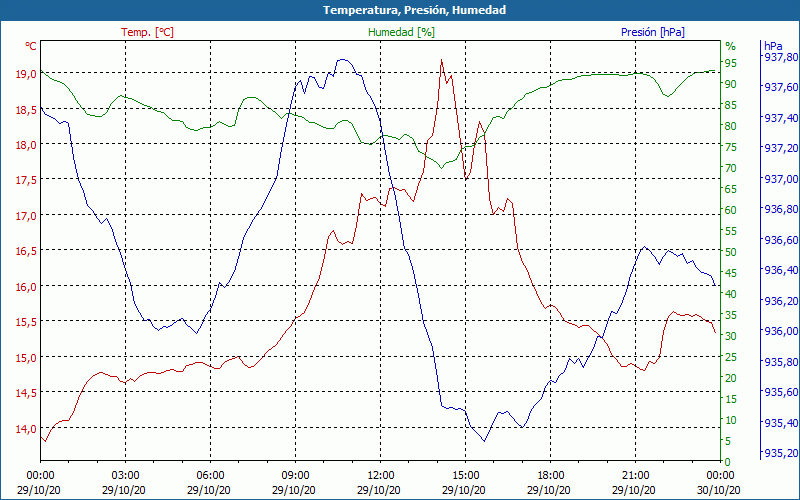
Task: Click temperature axis value "19,0"
Action: (26, 74)
